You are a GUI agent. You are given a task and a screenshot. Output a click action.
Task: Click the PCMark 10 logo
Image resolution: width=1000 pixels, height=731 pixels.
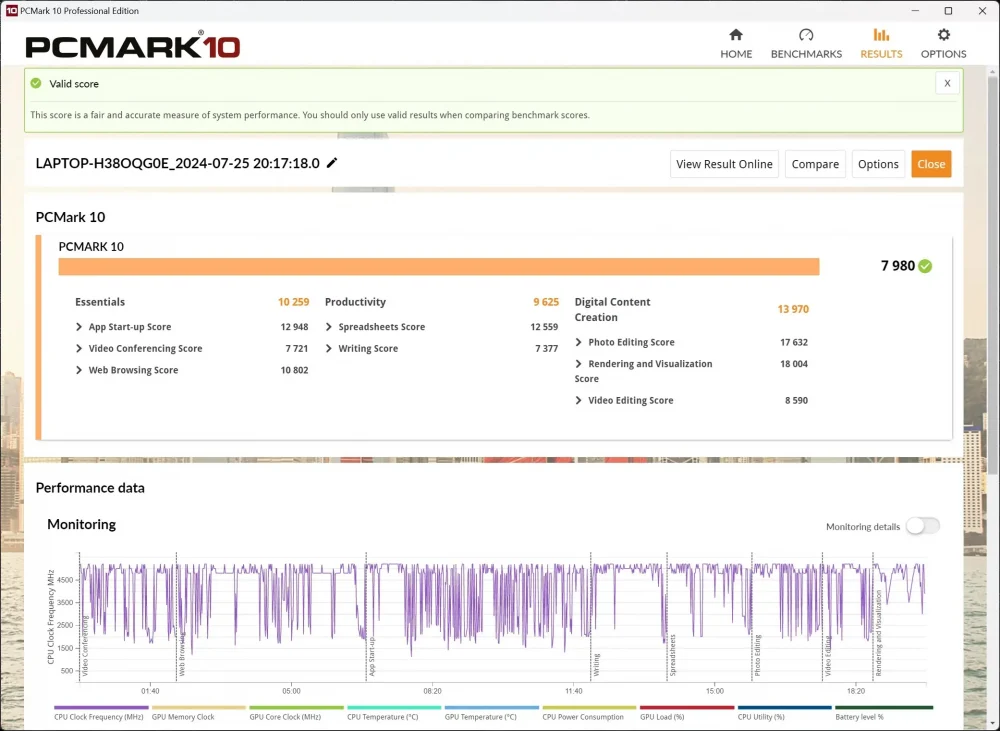tap(132, 46)
